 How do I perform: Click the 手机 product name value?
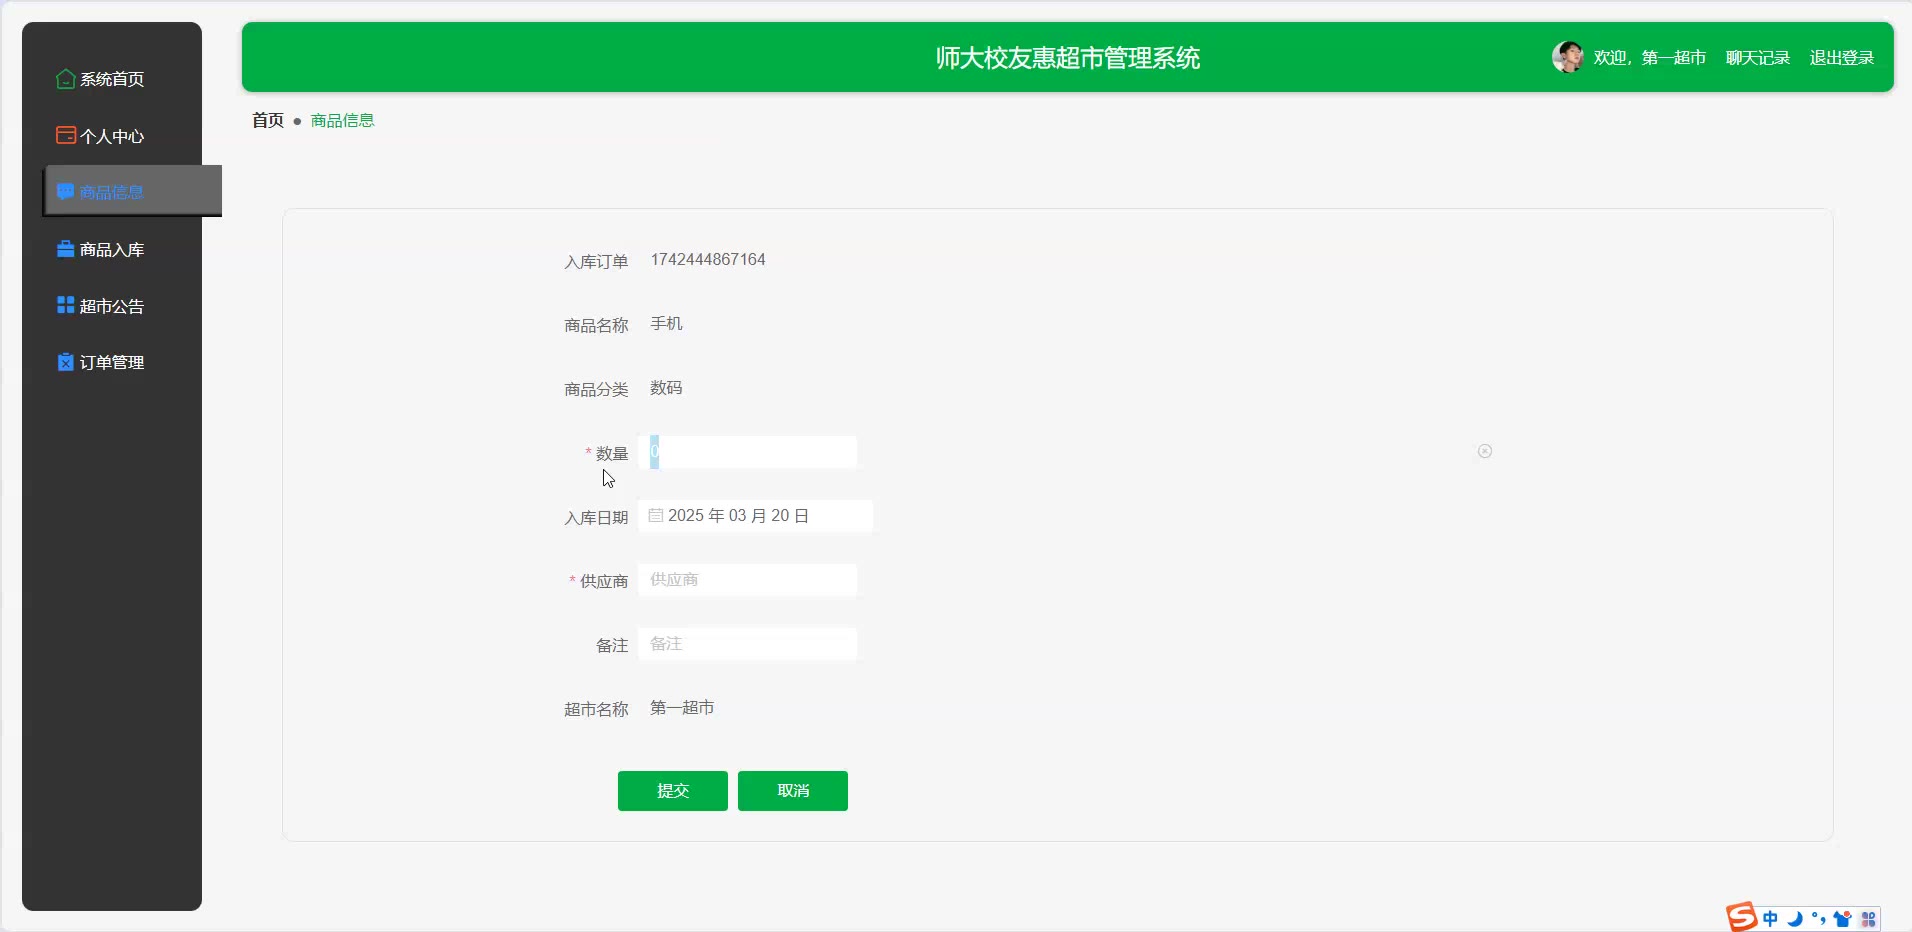tap(666, 323)
